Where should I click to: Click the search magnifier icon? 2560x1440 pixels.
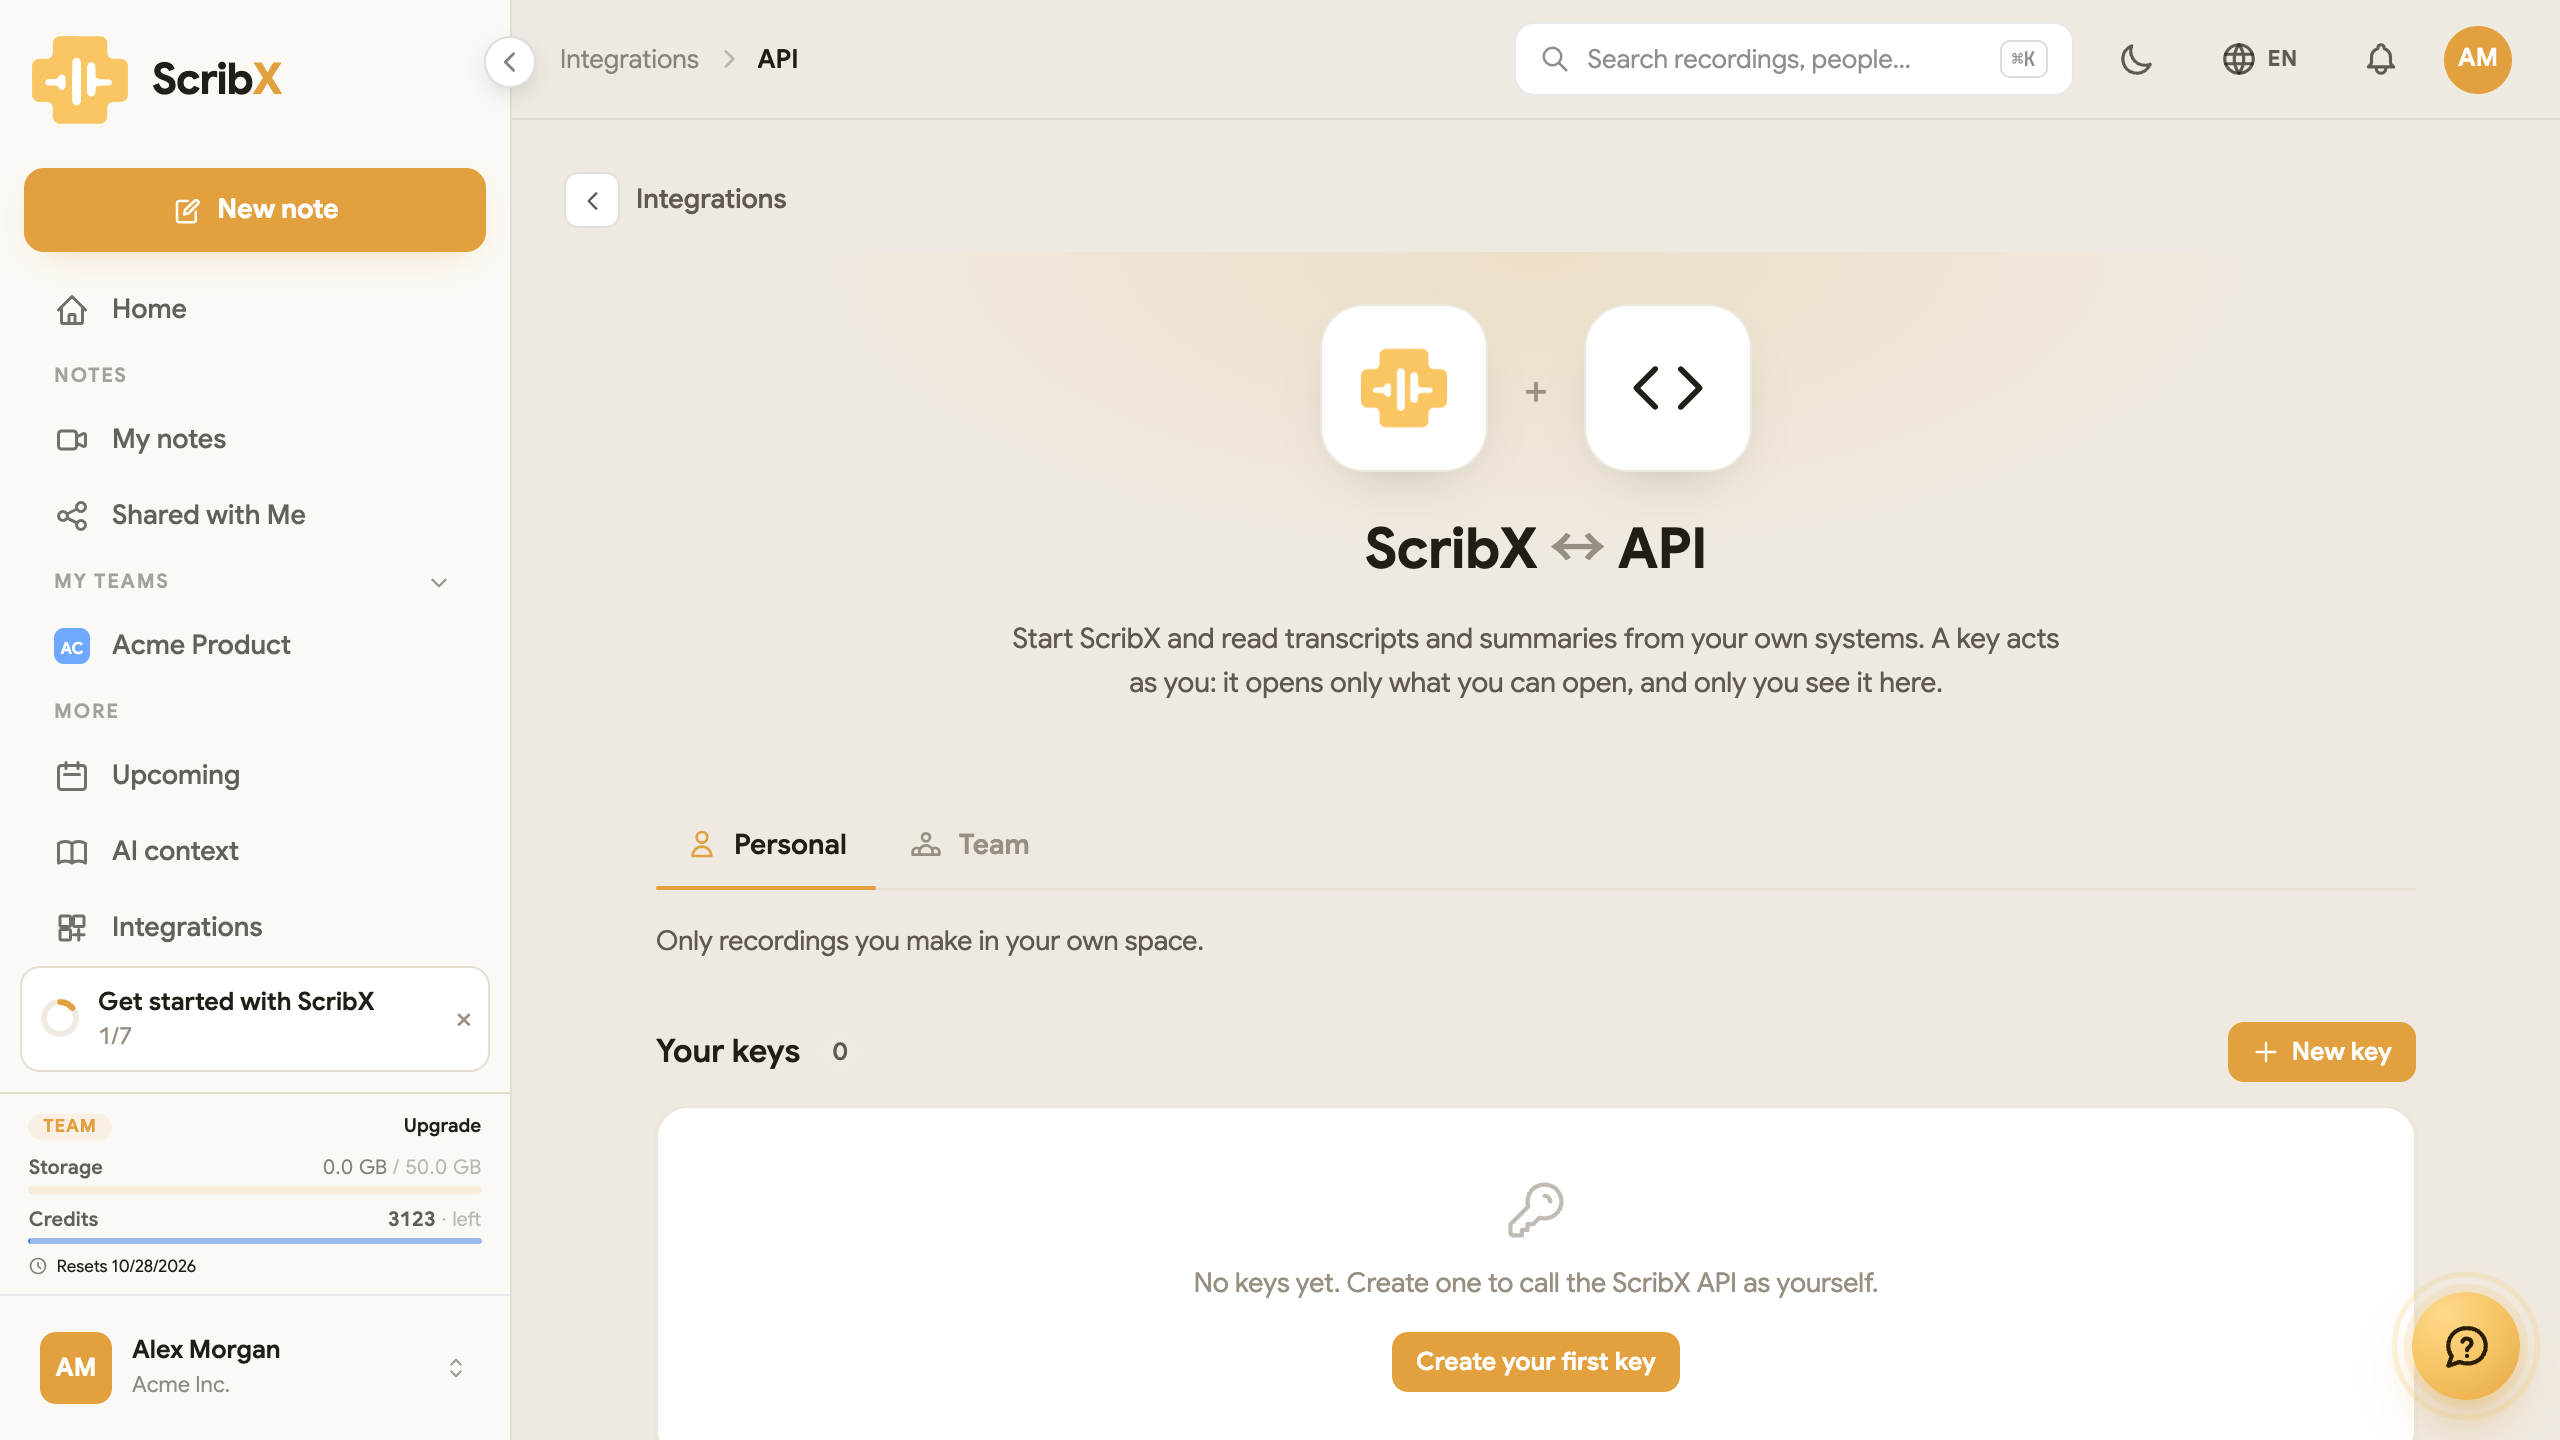(1554, 59)
